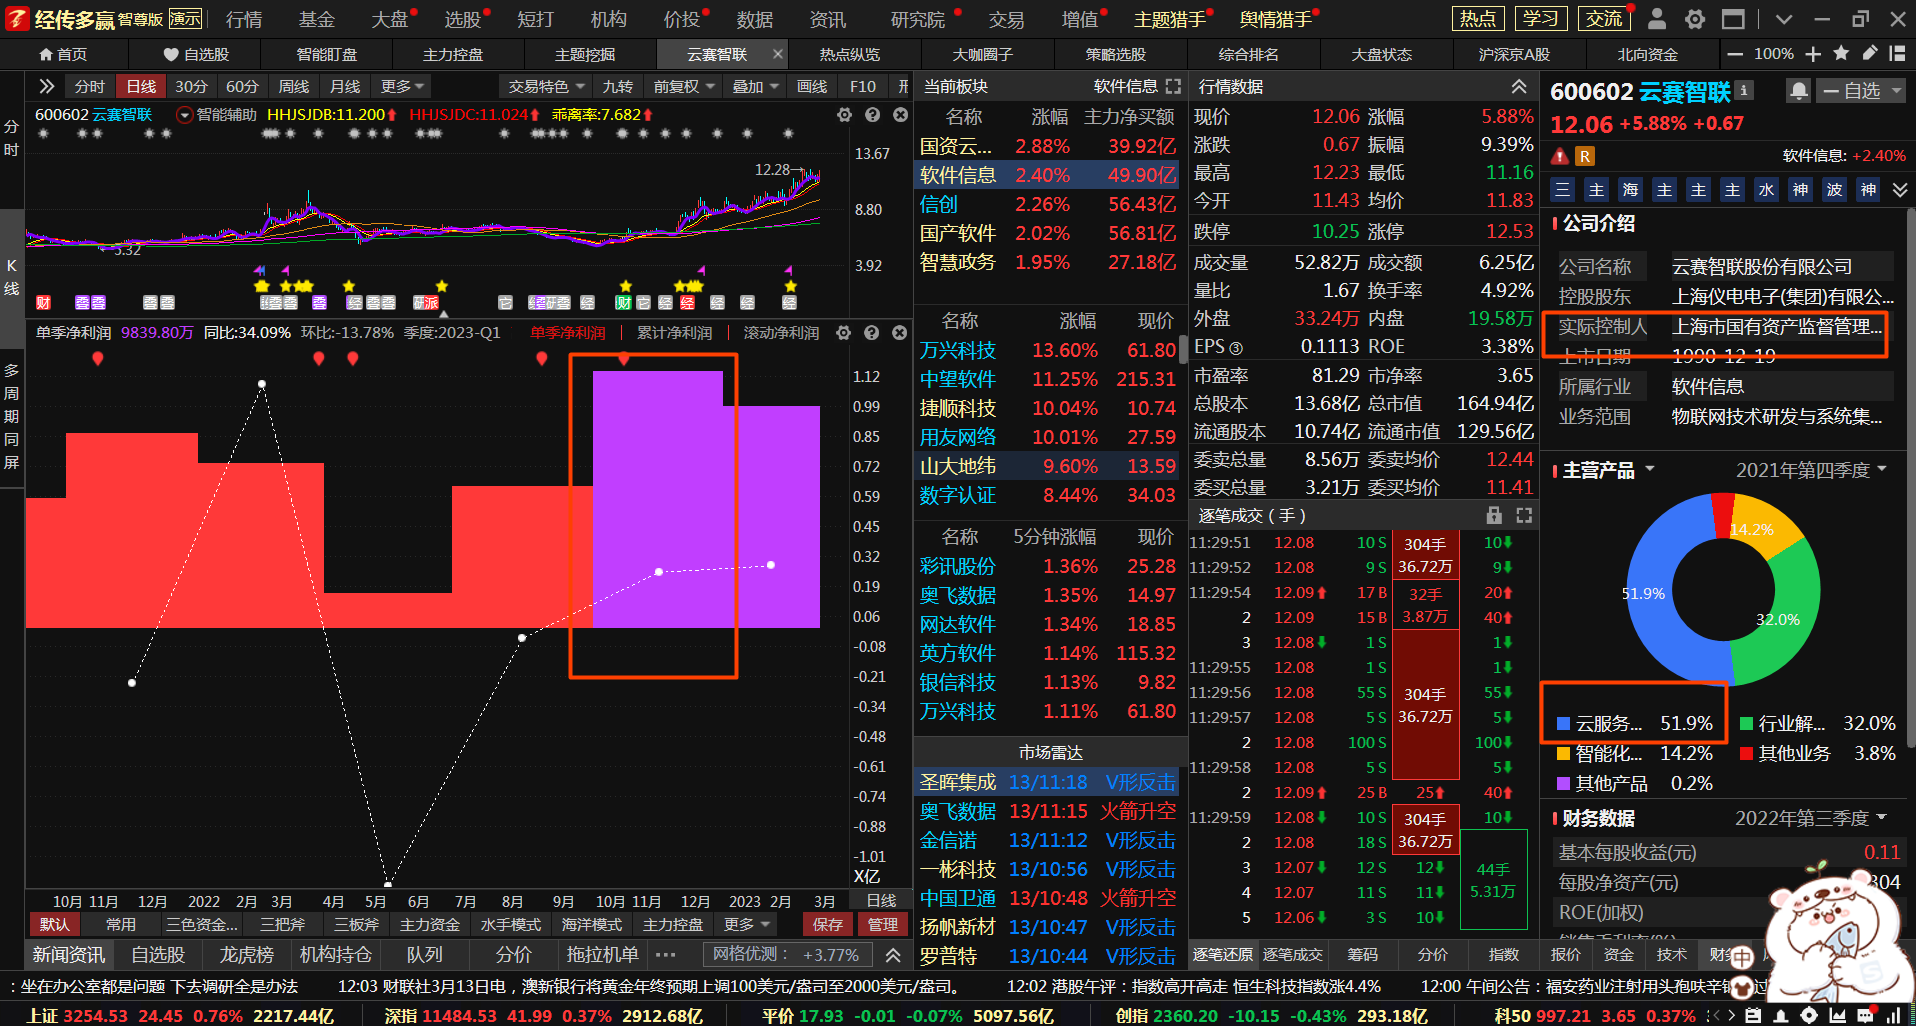1916x1026 pixels.
Task: Switch to the 自选股 tab
Action: click(196, 54)
